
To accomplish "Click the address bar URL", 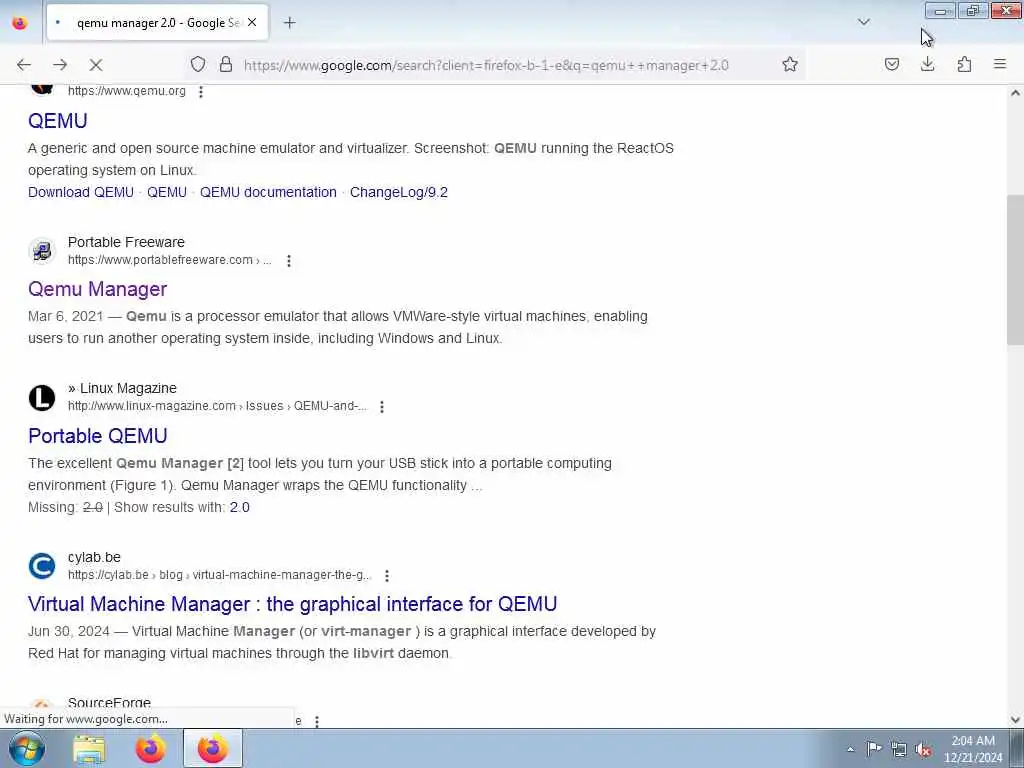I will (x=486, y=65).
